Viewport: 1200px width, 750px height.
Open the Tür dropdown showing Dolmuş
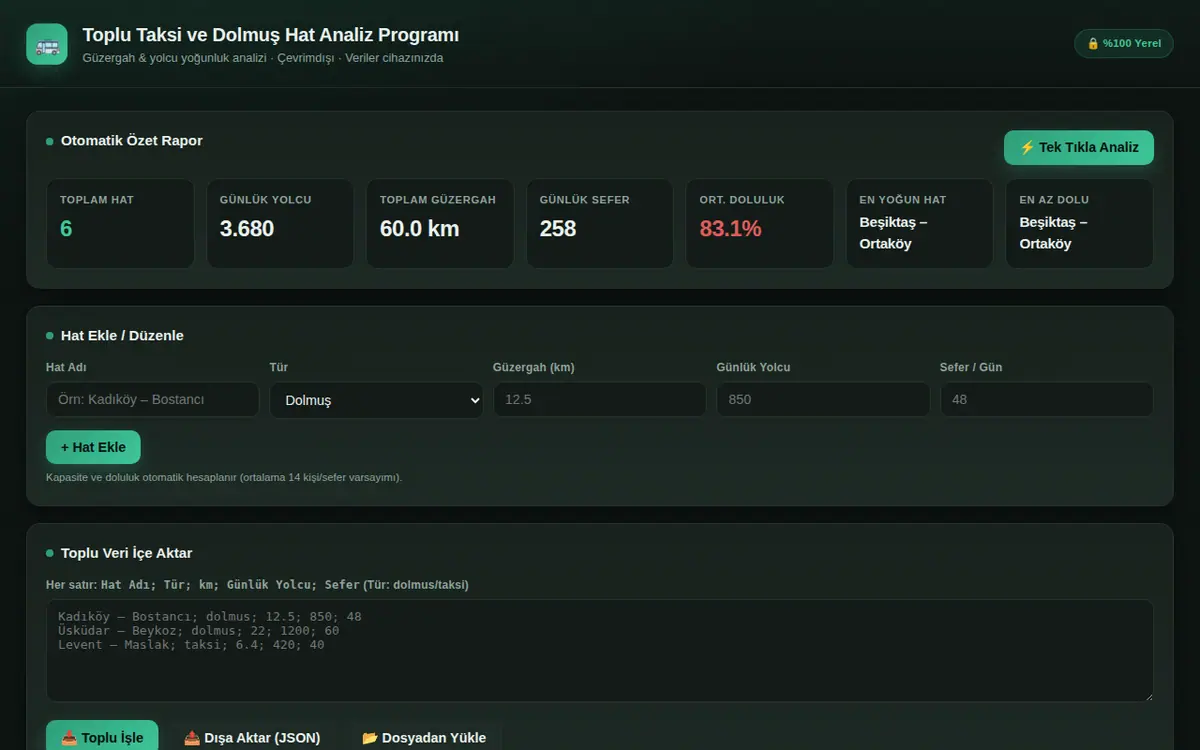[376, 400]
